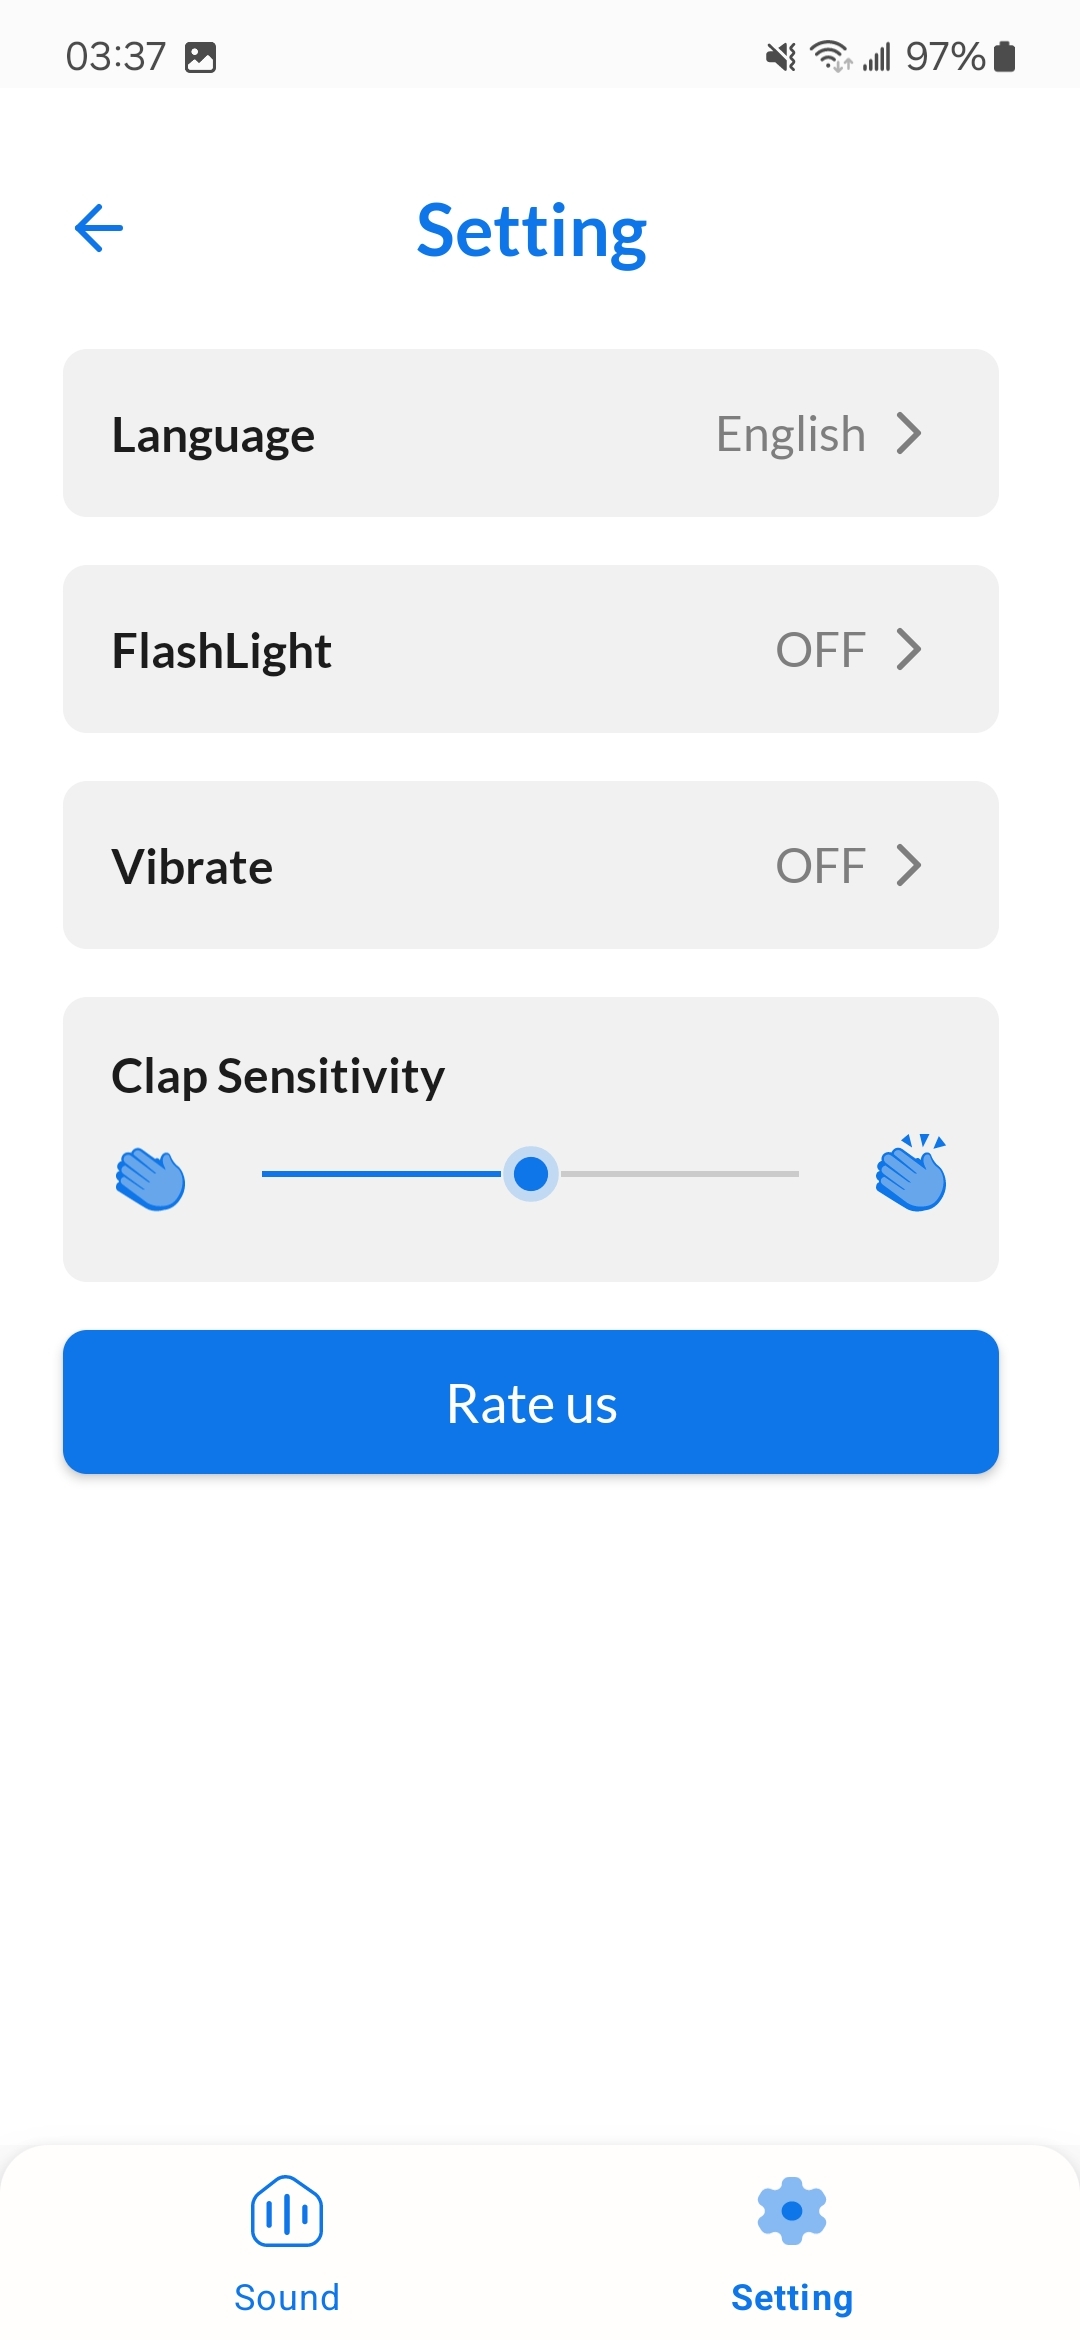The image size is (1080, 2340).
Task: Expand the Vibrate row chevron
Action: click(908, 866)
